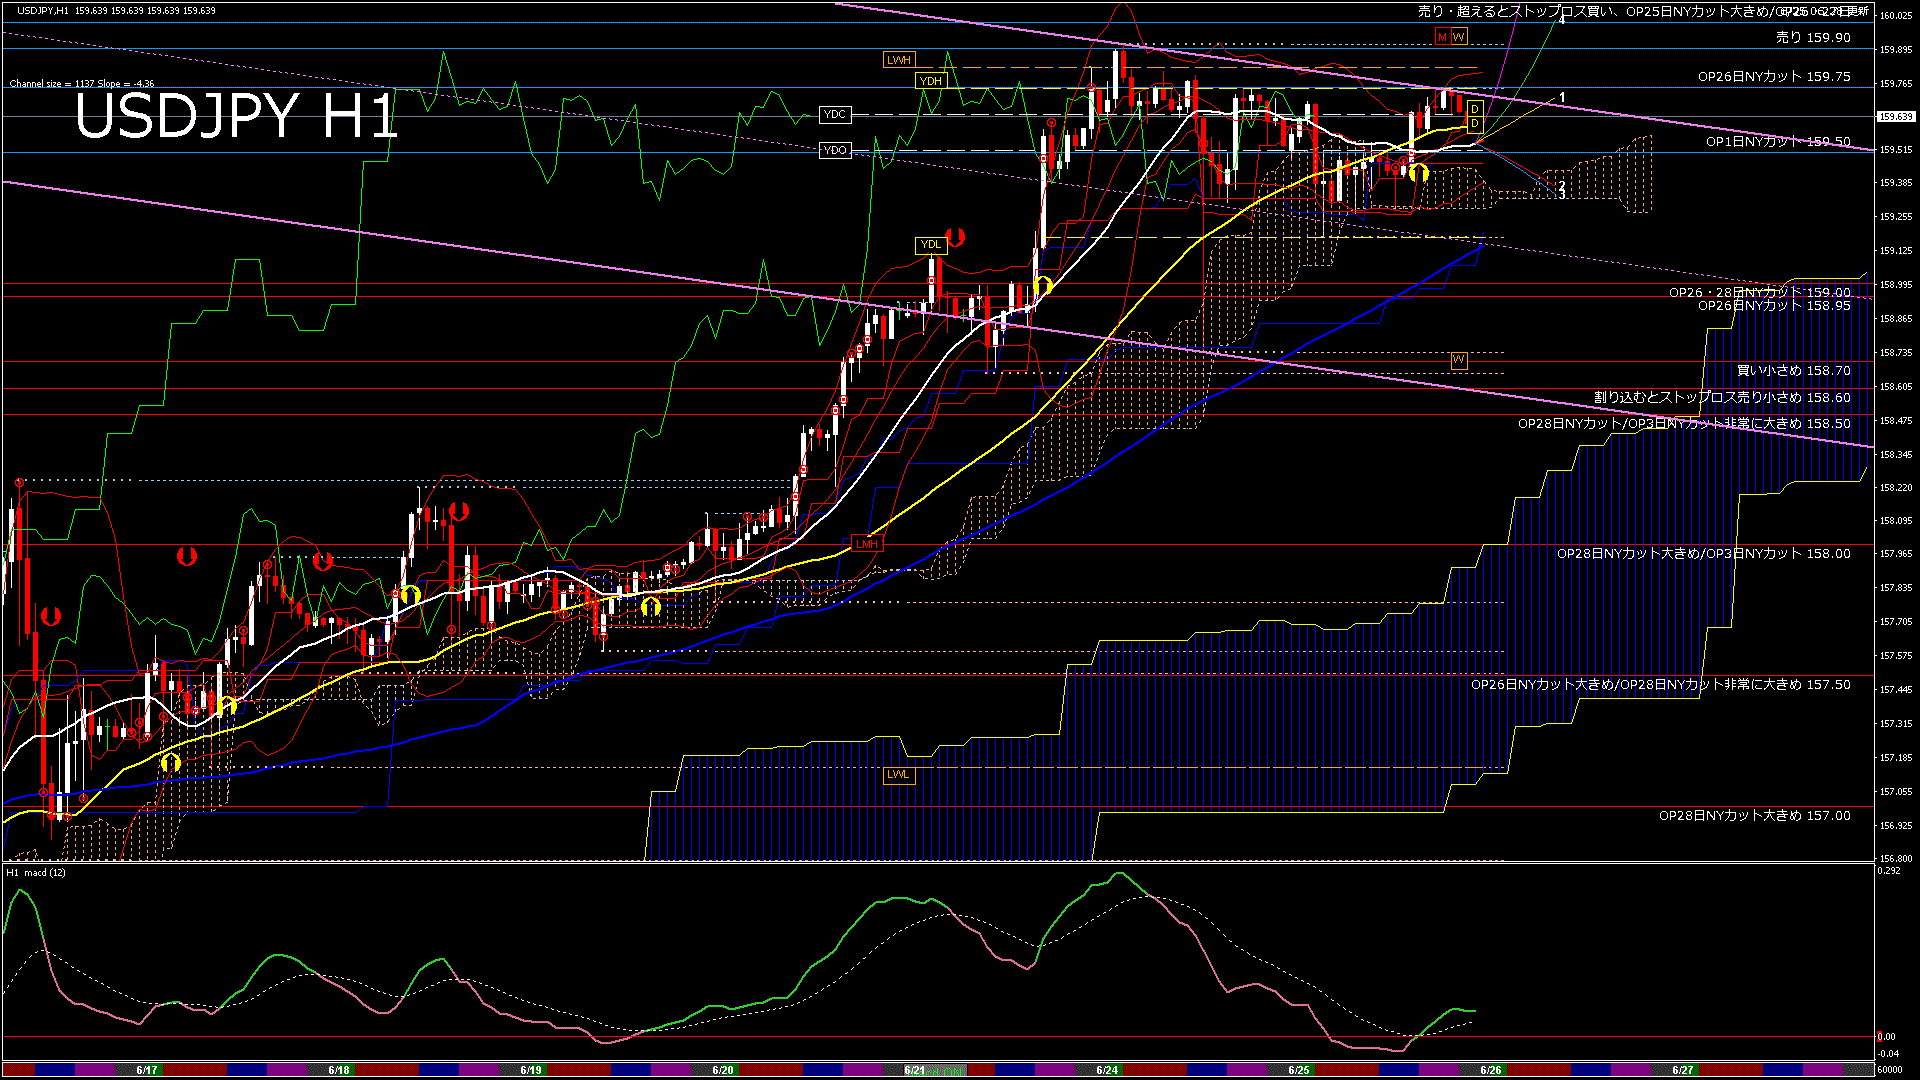Click the 6/18 date marker
Image resolution: width=1920 pixels, height=1080 pixels.
pos(339,1070)
